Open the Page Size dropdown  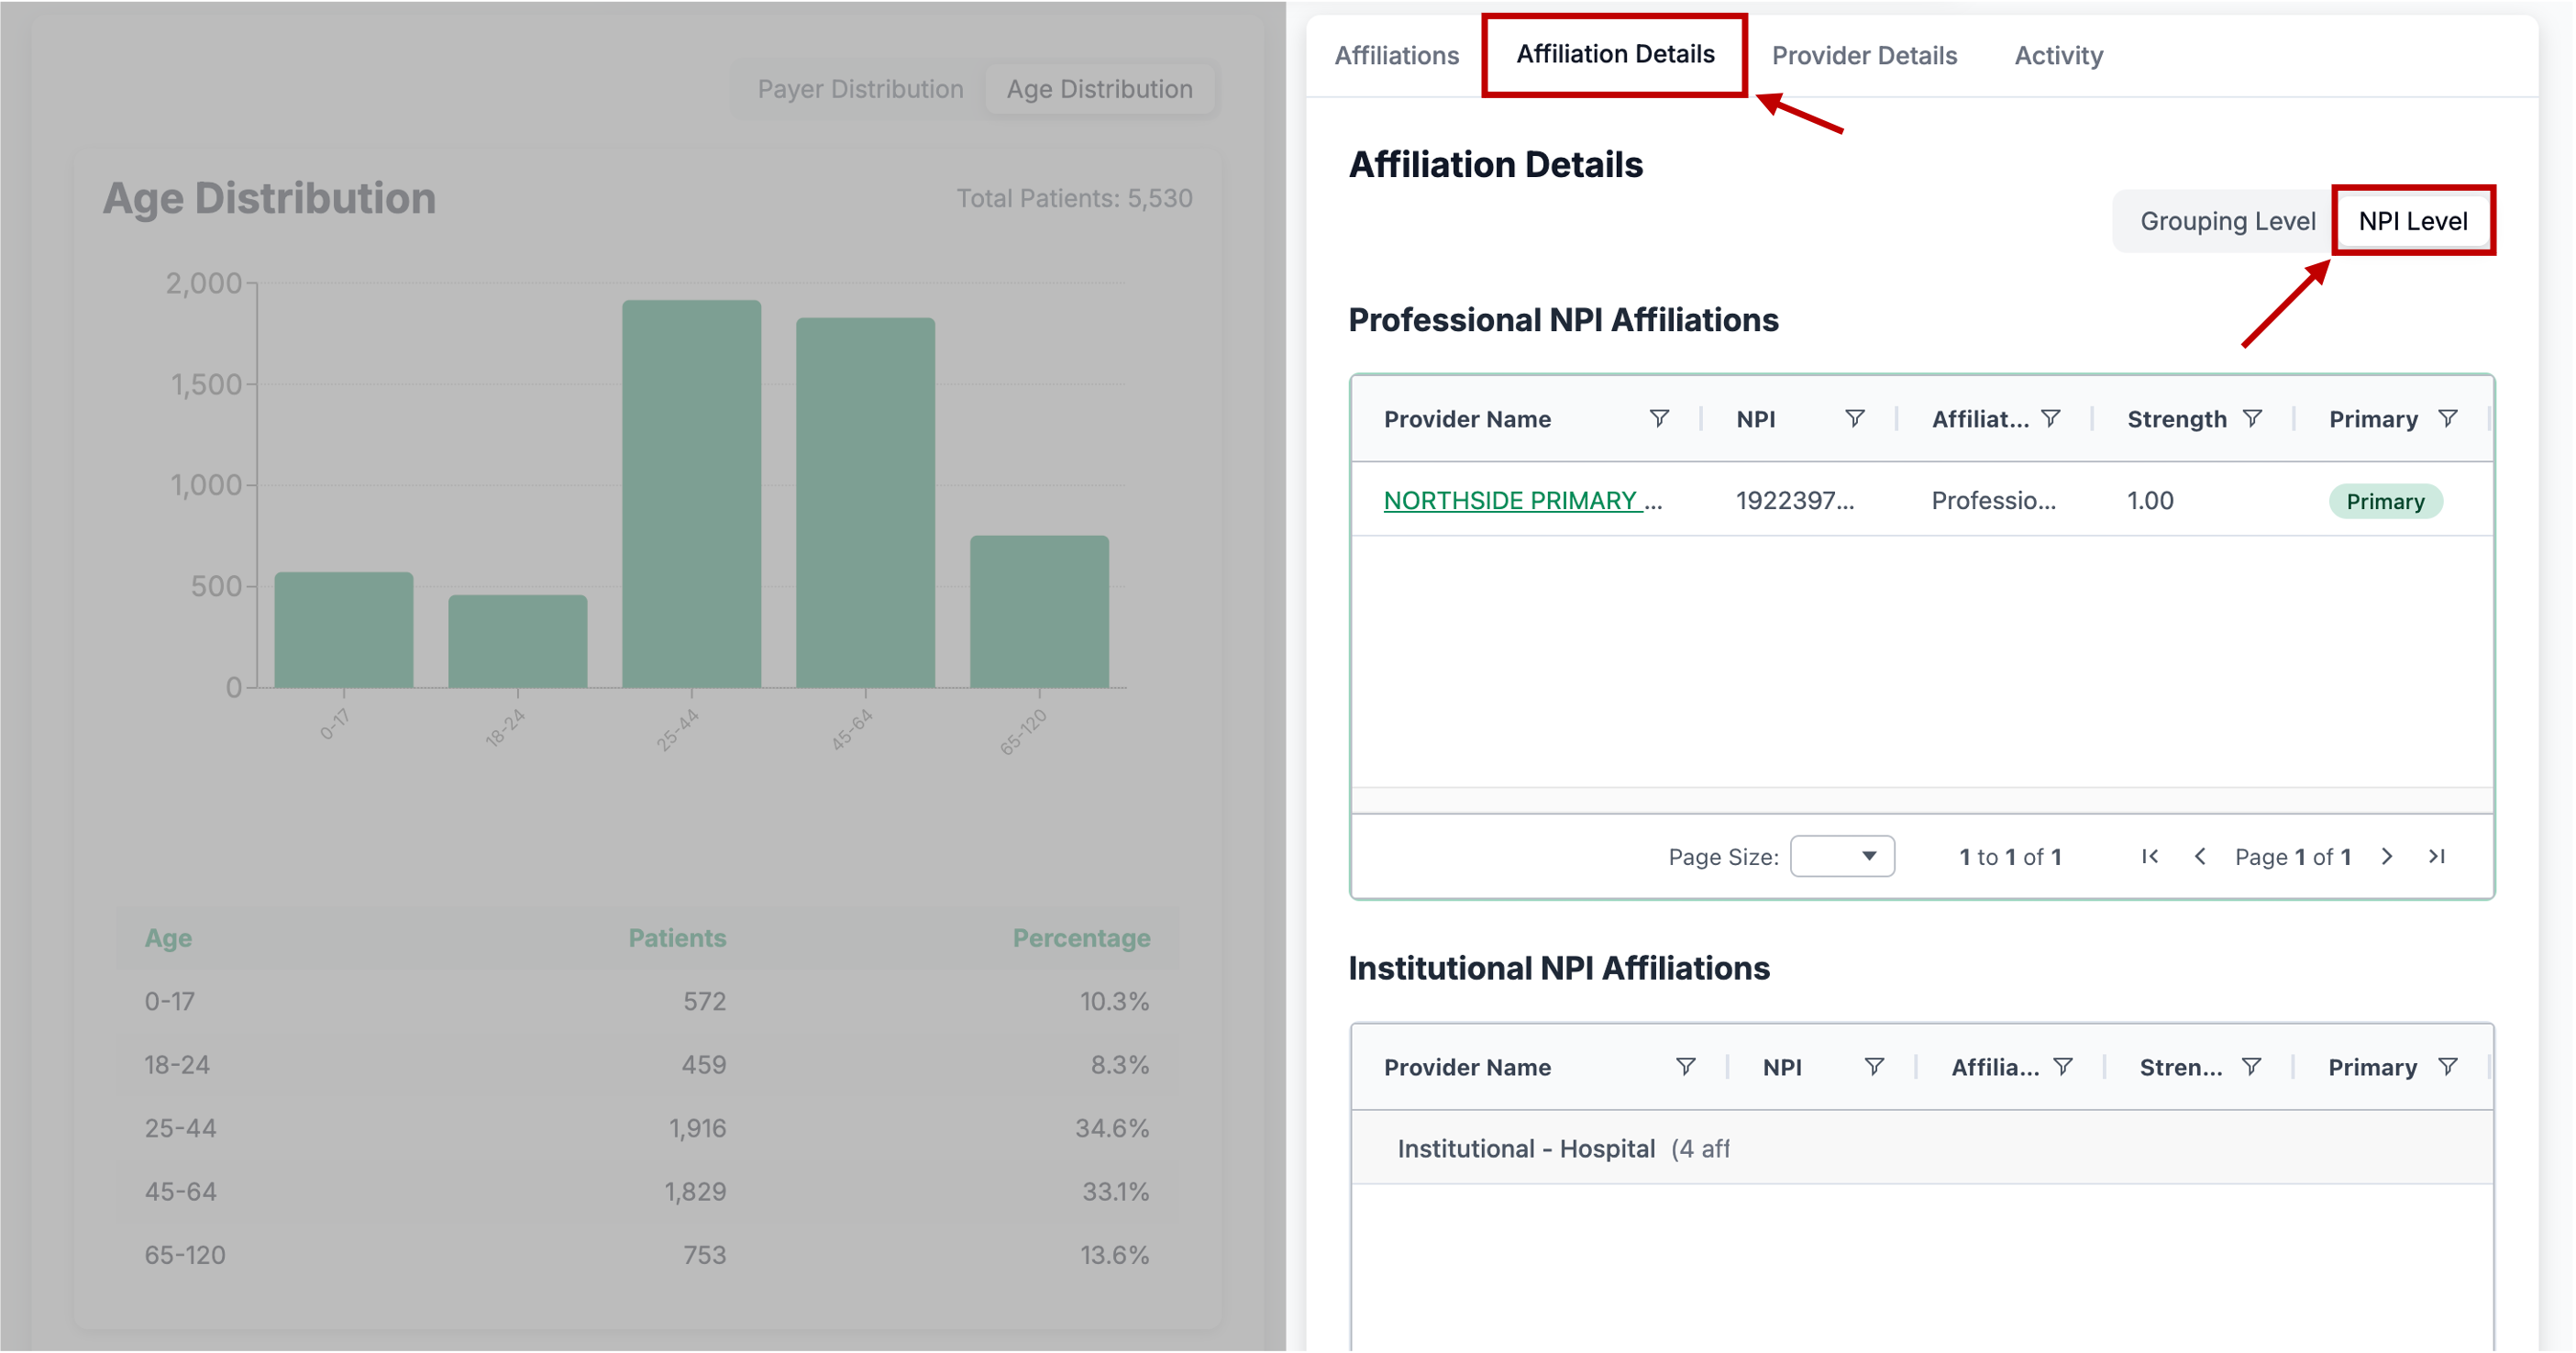[x=1841, y=856]
